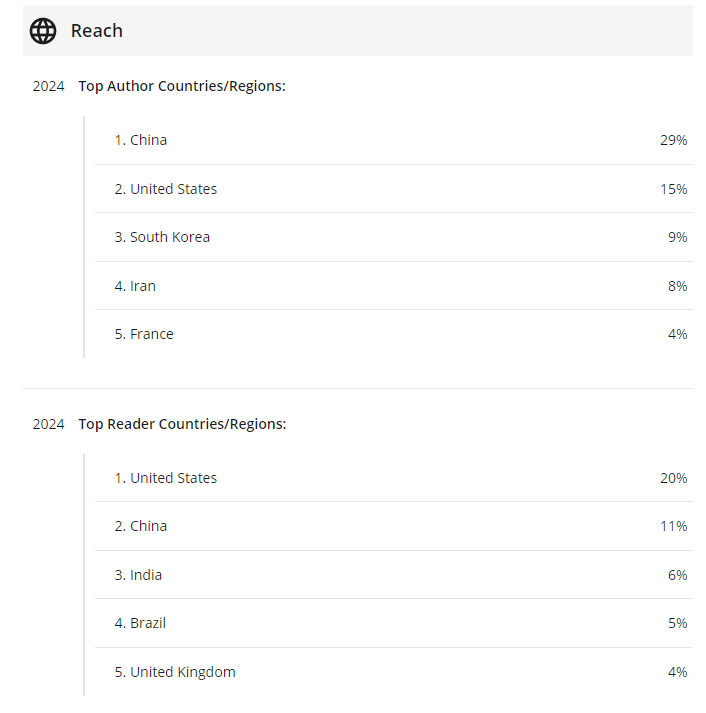The height and width of the screenshot is (713, 706).
Task: Click the 11% value for China readers
Action: click(x=673, y=526)
